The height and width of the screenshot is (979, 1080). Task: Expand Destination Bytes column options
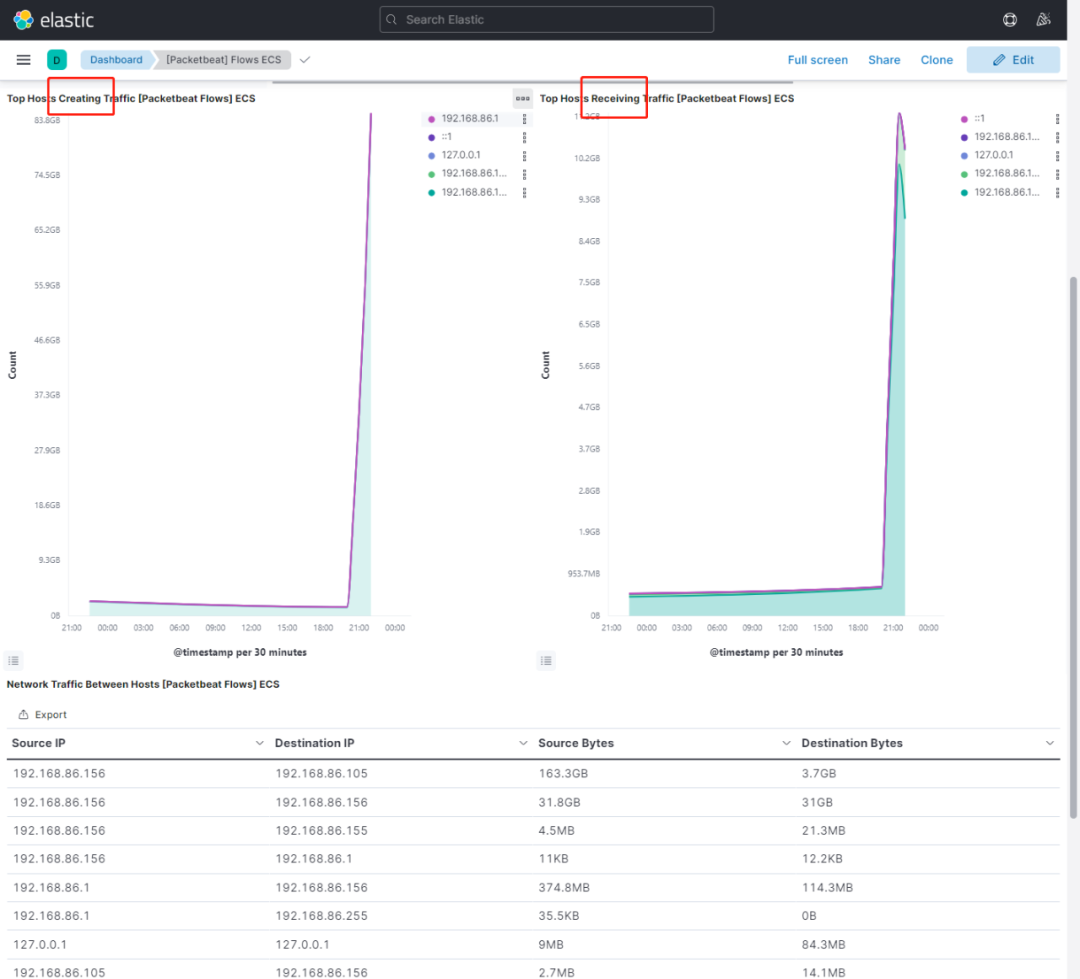[1050, 743]
